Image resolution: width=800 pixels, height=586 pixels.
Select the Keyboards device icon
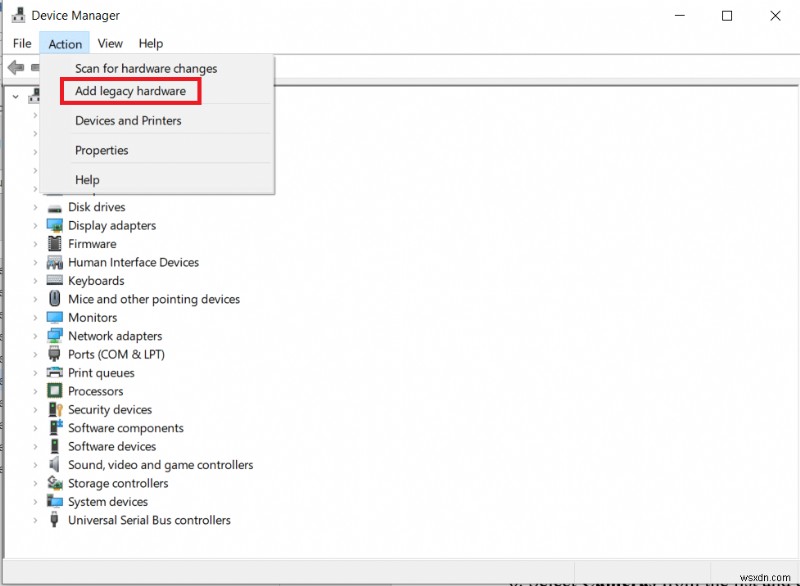[53, 280]
